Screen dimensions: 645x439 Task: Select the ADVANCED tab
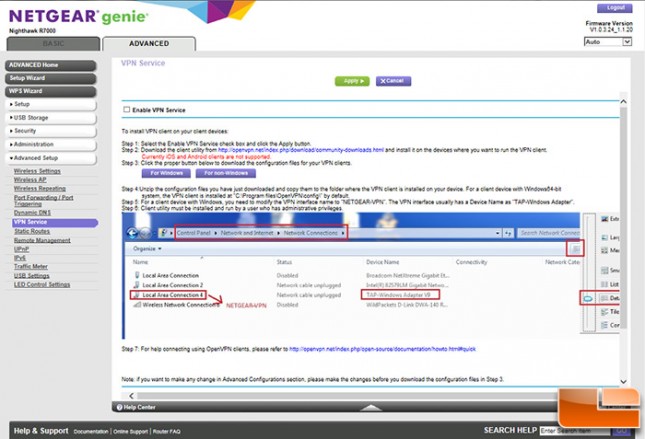(149, 44)
